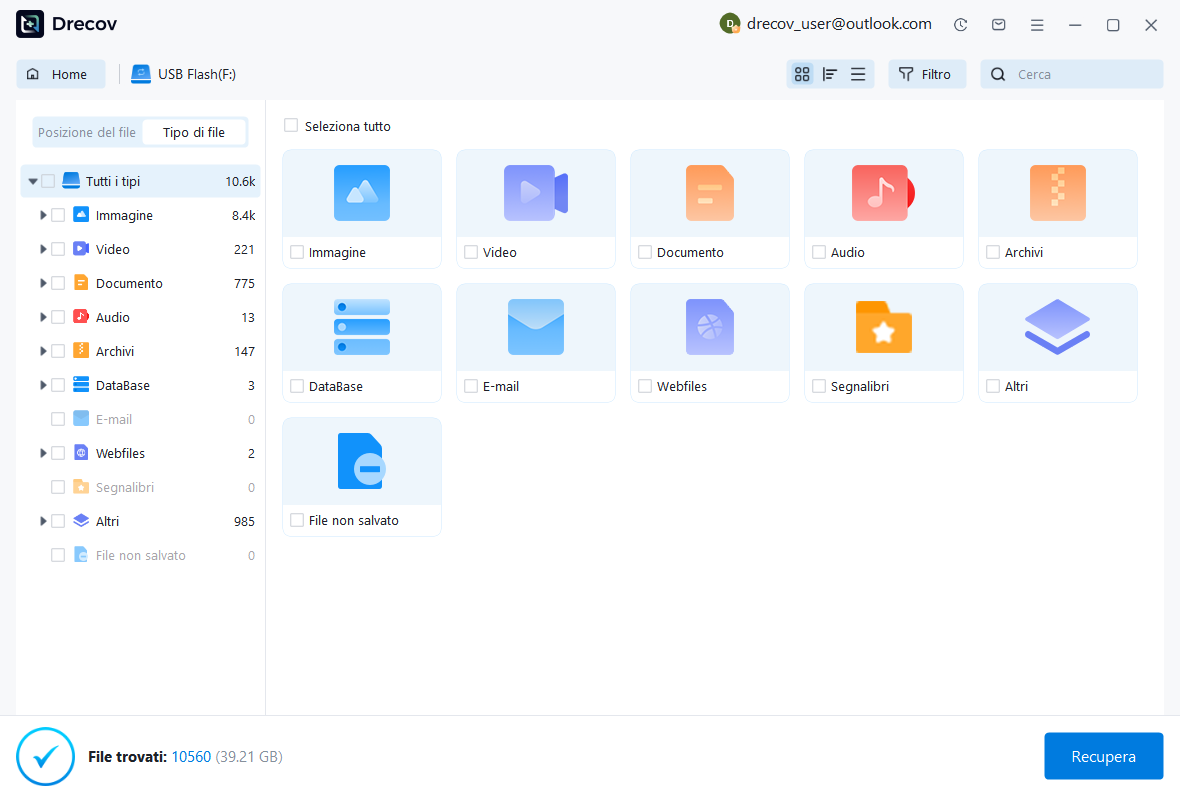Image resolution: width=1180 pixels, height=797 pixels.
Task: Switch to detailed list view
Action: point(858,73)
